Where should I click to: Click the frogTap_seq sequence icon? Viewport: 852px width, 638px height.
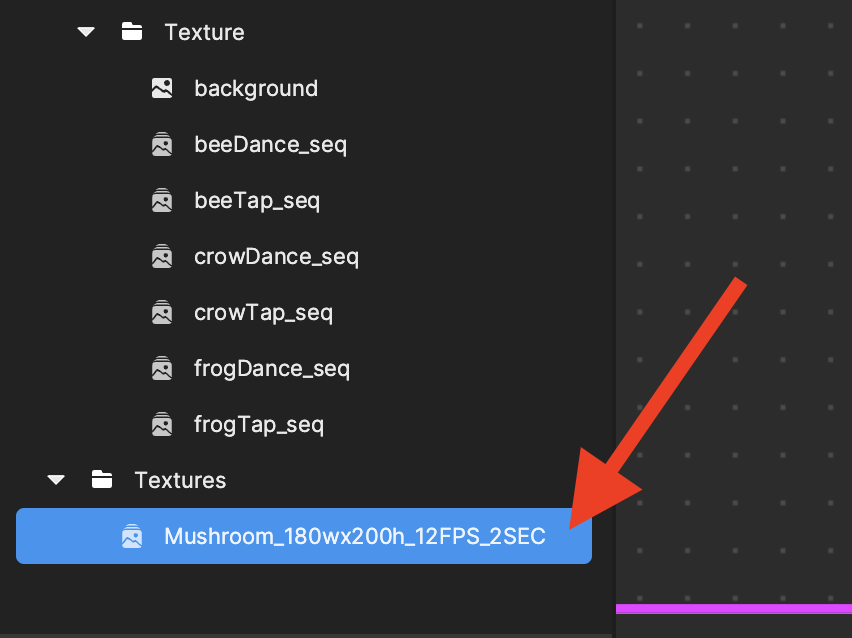point(161,424)
